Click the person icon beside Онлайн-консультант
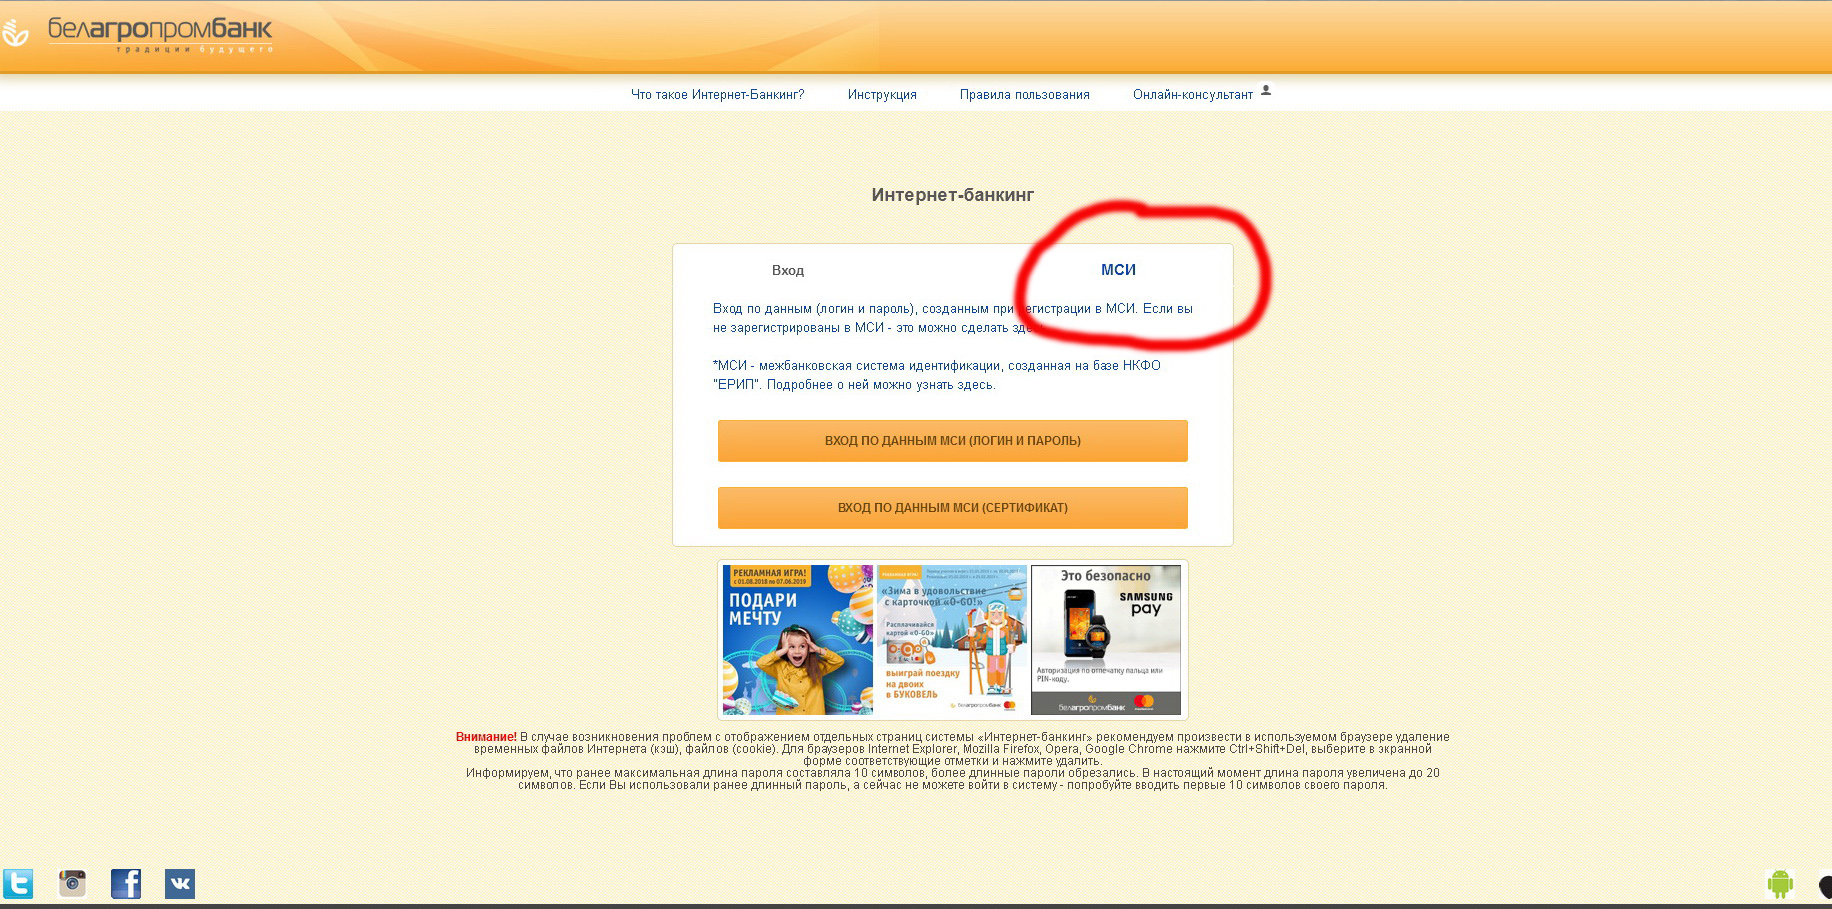The image size is (1832, 909). 1266,90
